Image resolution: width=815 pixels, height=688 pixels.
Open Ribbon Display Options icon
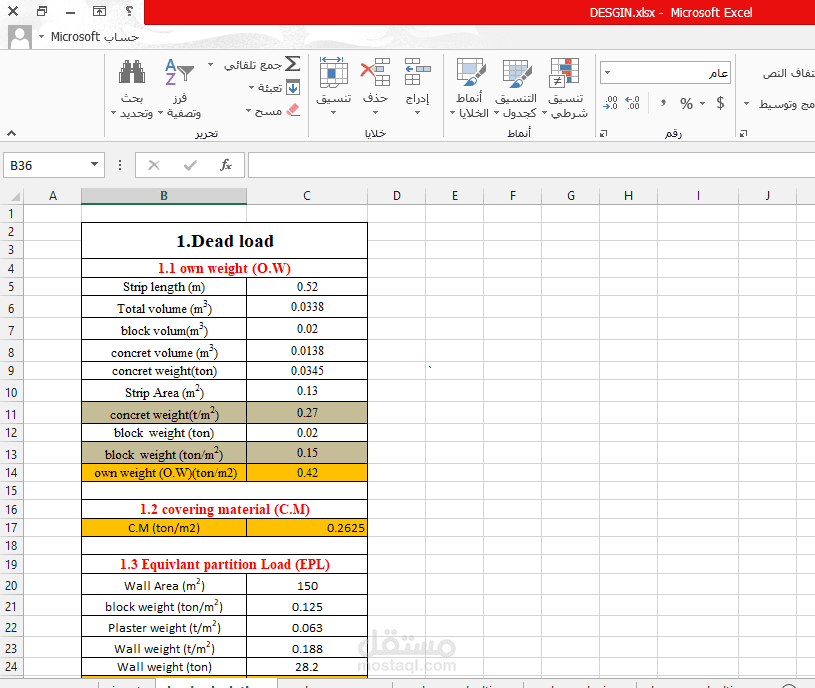point(99,11)
